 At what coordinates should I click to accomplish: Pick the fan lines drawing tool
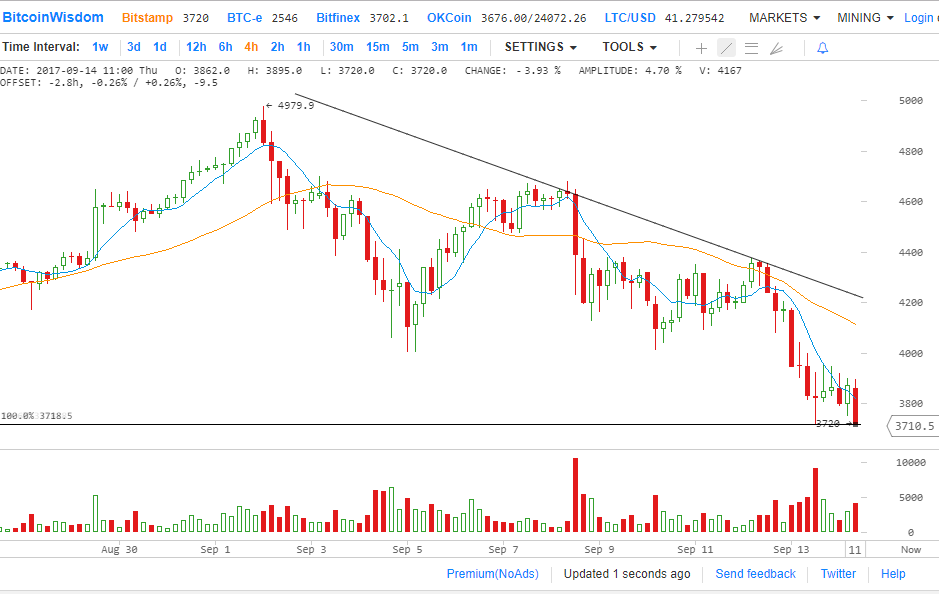pyautogui.click(x=776, y=48)
